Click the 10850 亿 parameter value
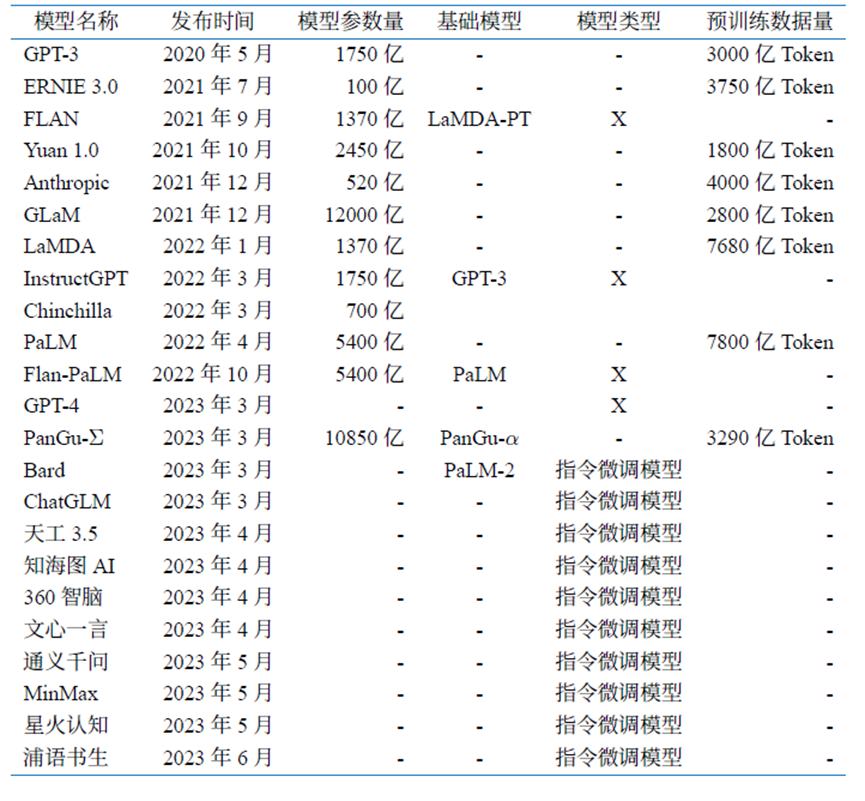 click(x=364, y=438)
